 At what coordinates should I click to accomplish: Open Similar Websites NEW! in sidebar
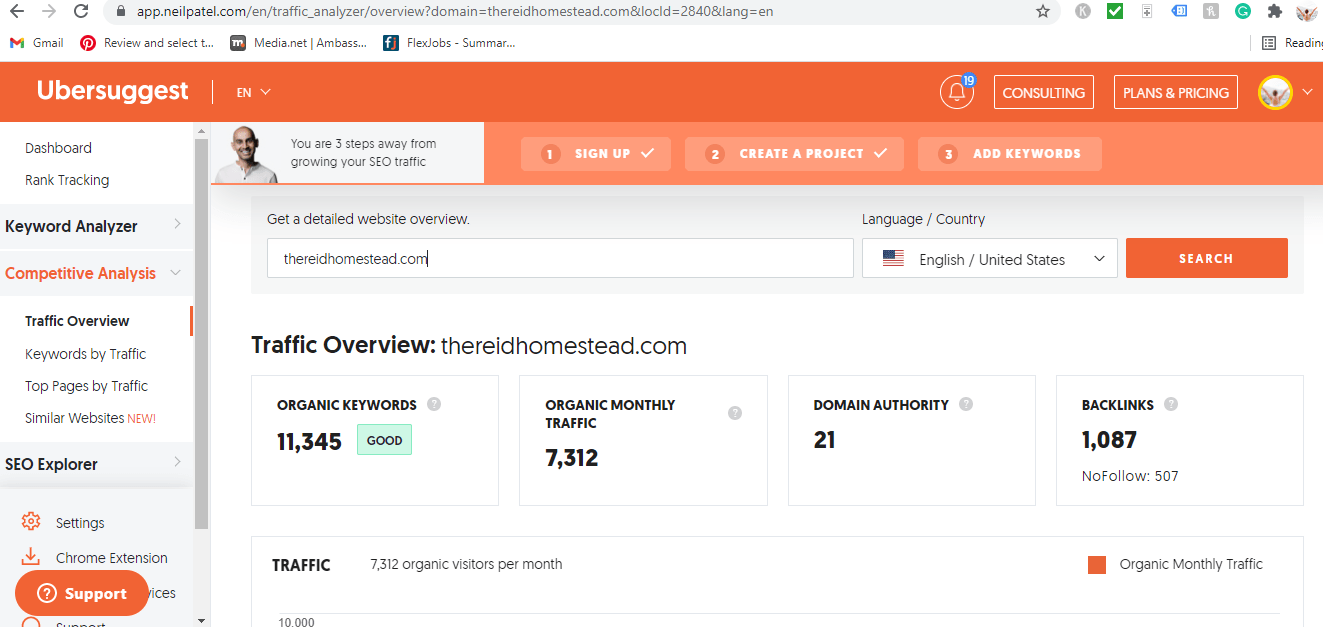(x=90, y=418)
